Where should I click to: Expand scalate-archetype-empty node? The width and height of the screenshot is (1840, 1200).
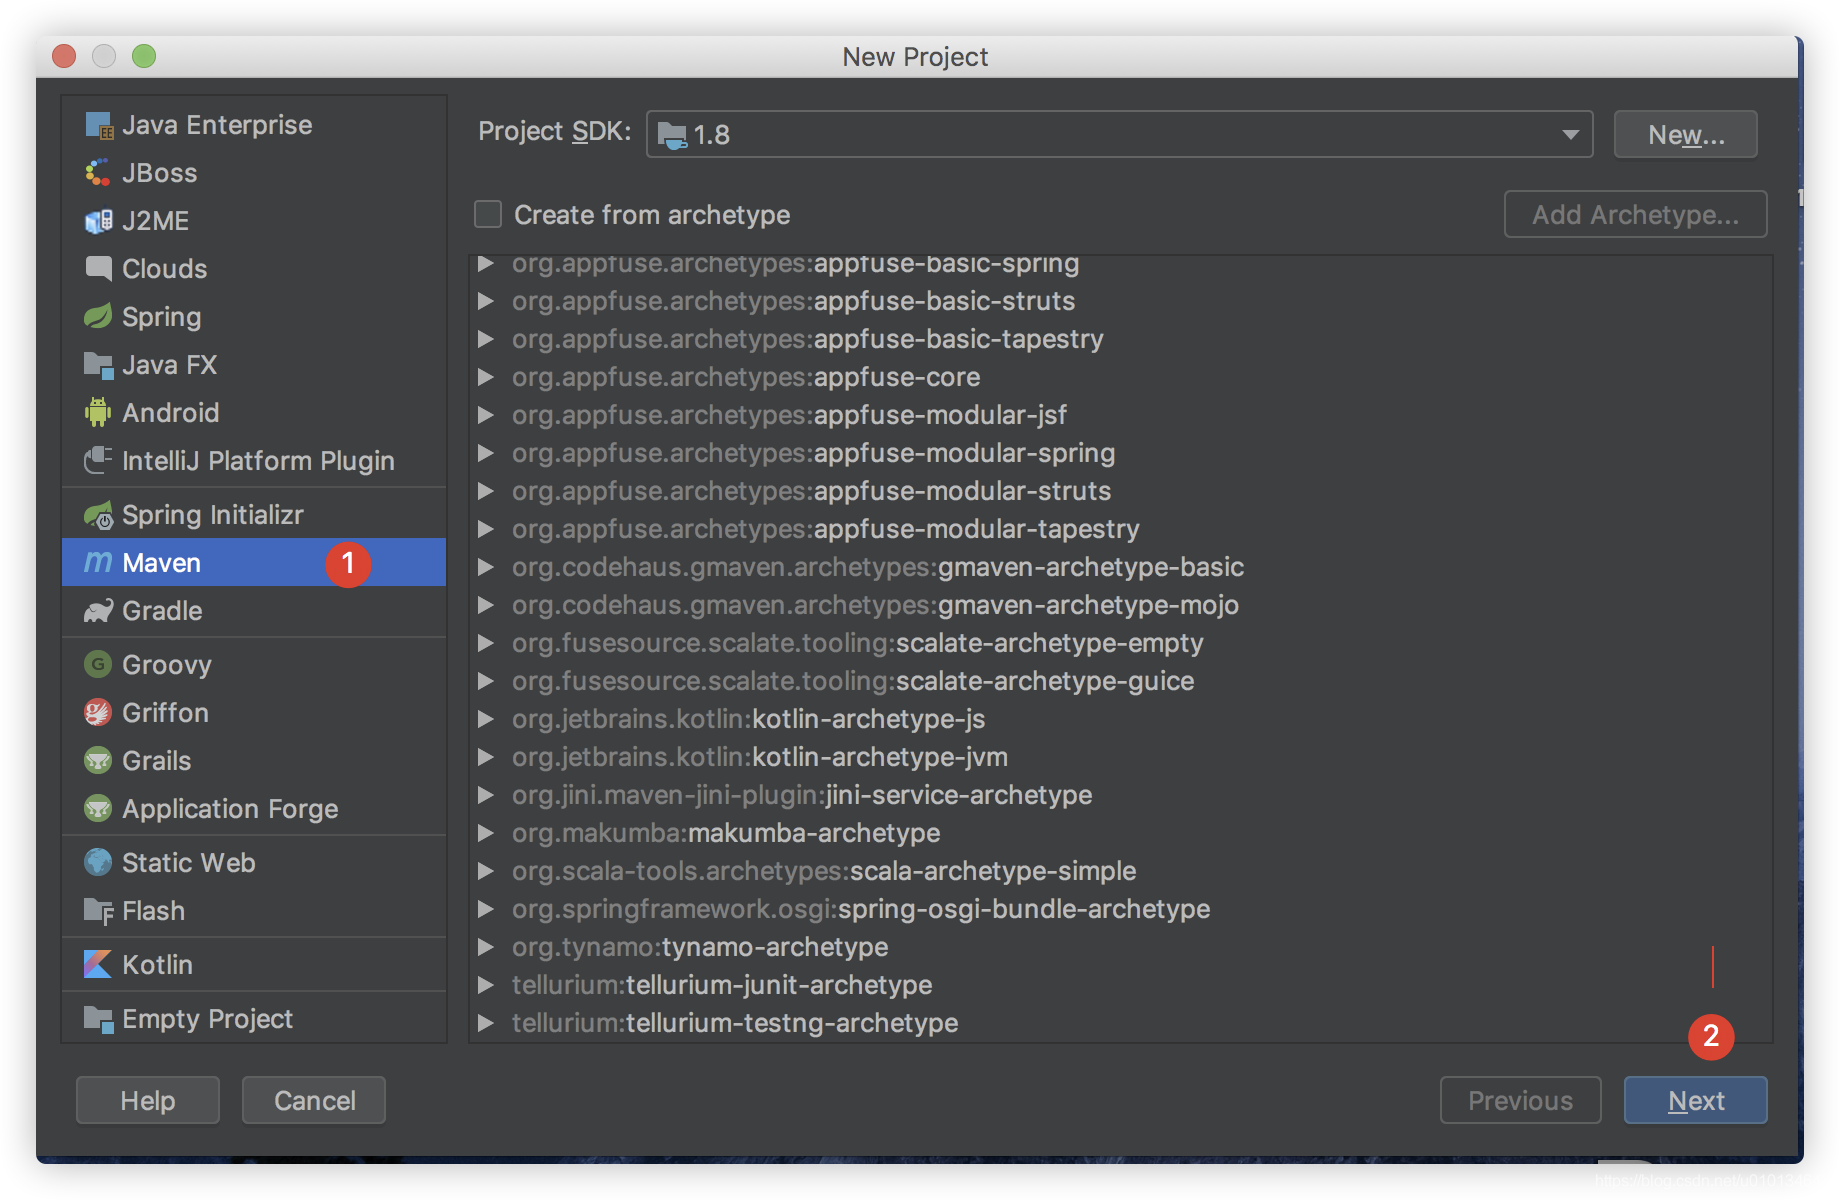pyautogui.click(x=486, y=643)
